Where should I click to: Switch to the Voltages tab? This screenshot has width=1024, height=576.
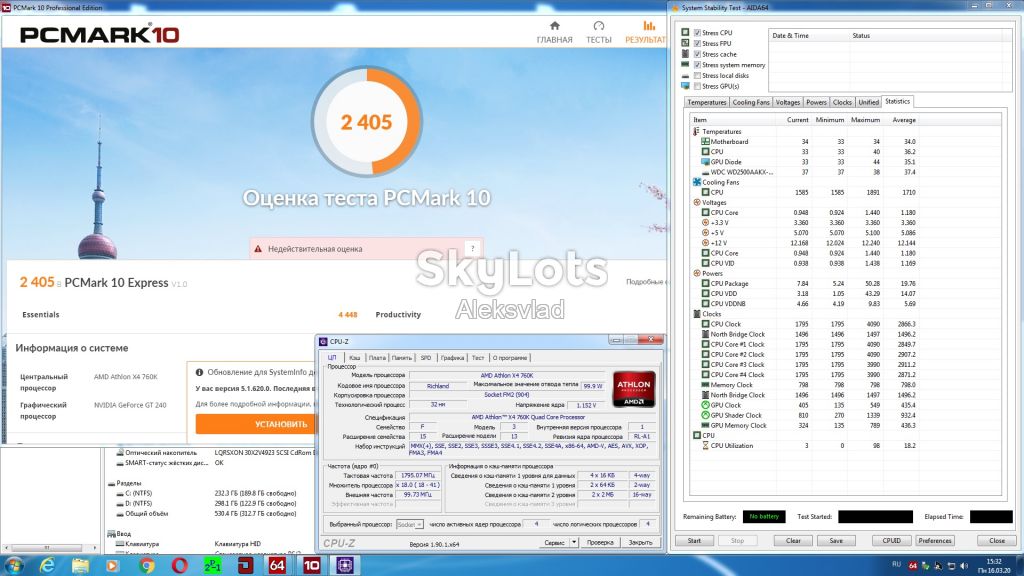pyautogui.click(x=788, y=102)
